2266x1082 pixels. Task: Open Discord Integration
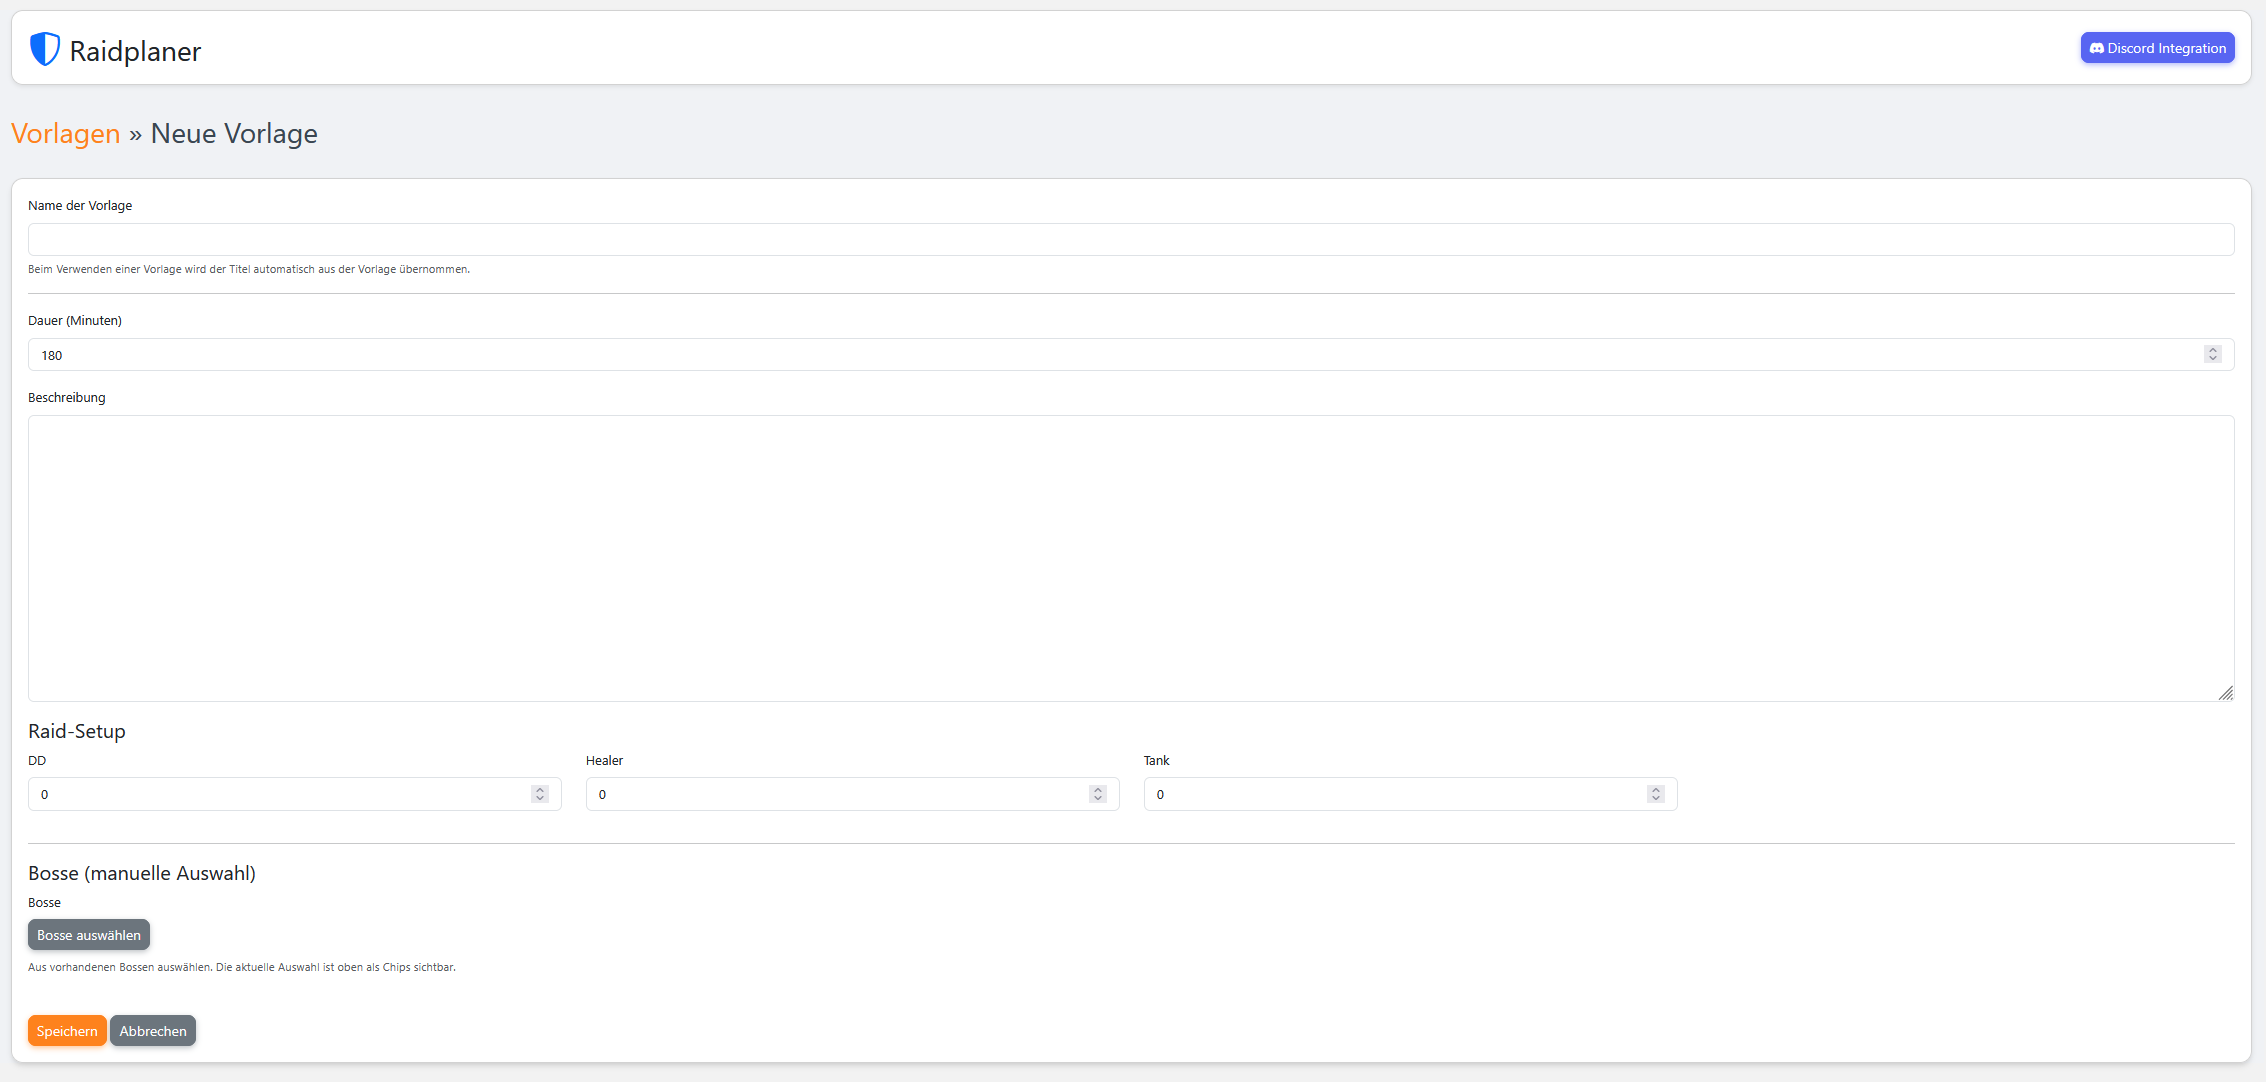[2157, 47]
